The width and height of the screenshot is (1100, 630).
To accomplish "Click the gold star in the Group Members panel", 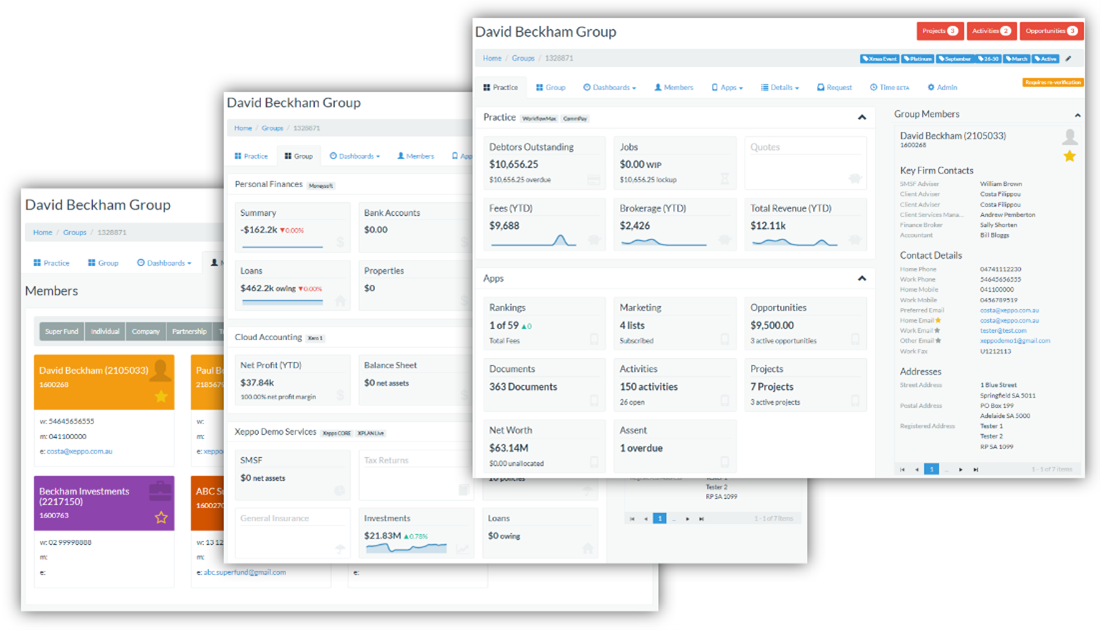I will tap(1069, 156).
